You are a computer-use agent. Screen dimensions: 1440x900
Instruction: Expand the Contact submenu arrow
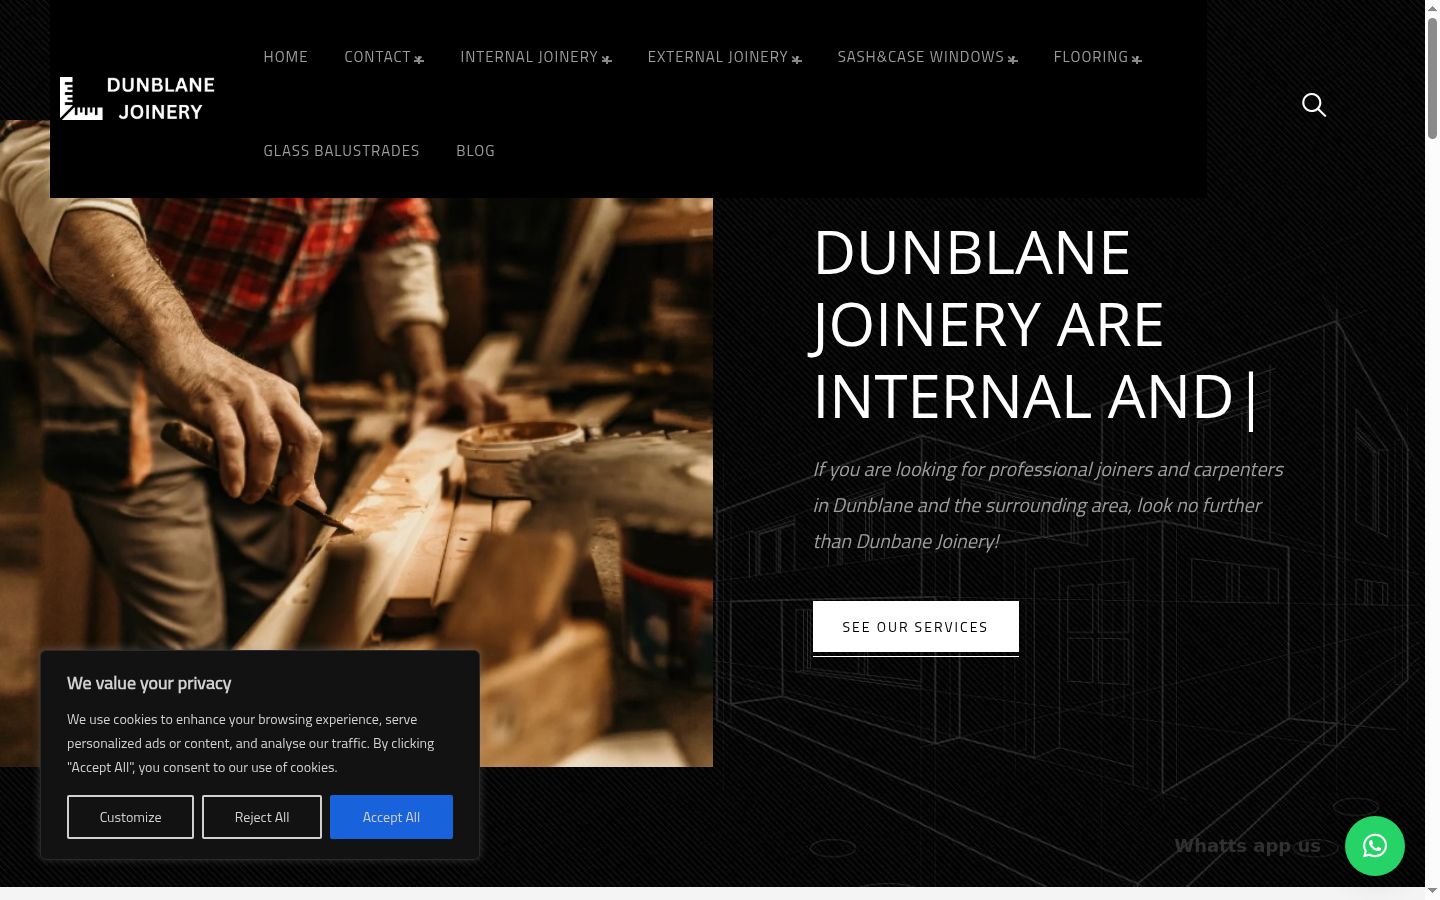tap(419, 59)
